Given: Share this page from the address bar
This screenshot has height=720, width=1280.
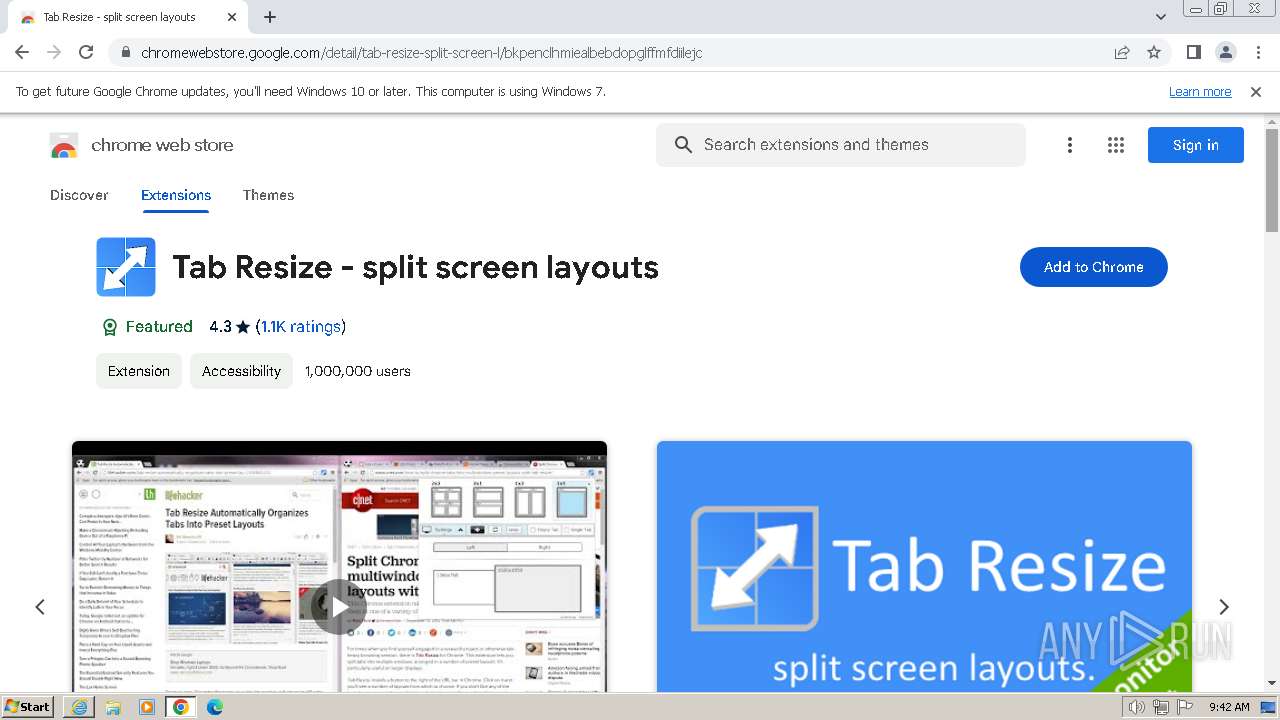Looking at the screenshot, I should coord(1122,53).
